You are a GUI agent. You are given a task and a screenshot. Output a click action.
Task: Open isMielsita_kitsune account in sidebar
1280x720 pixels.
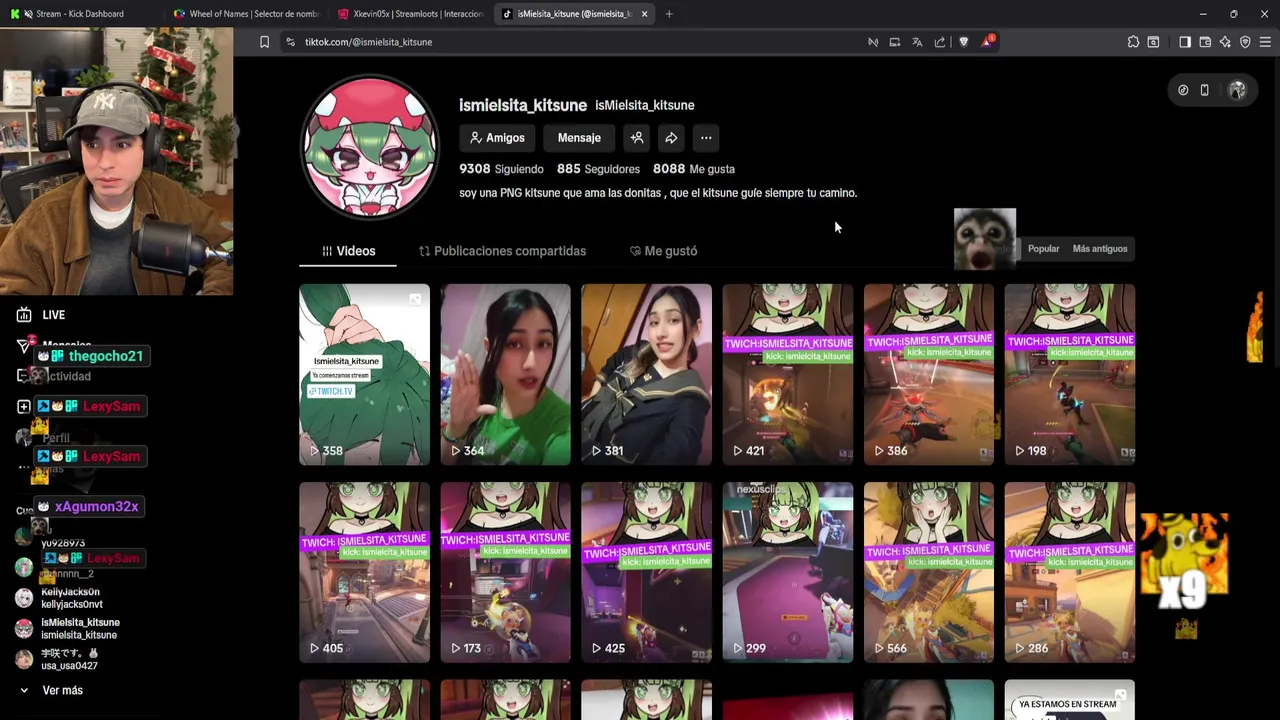point(68,628)
